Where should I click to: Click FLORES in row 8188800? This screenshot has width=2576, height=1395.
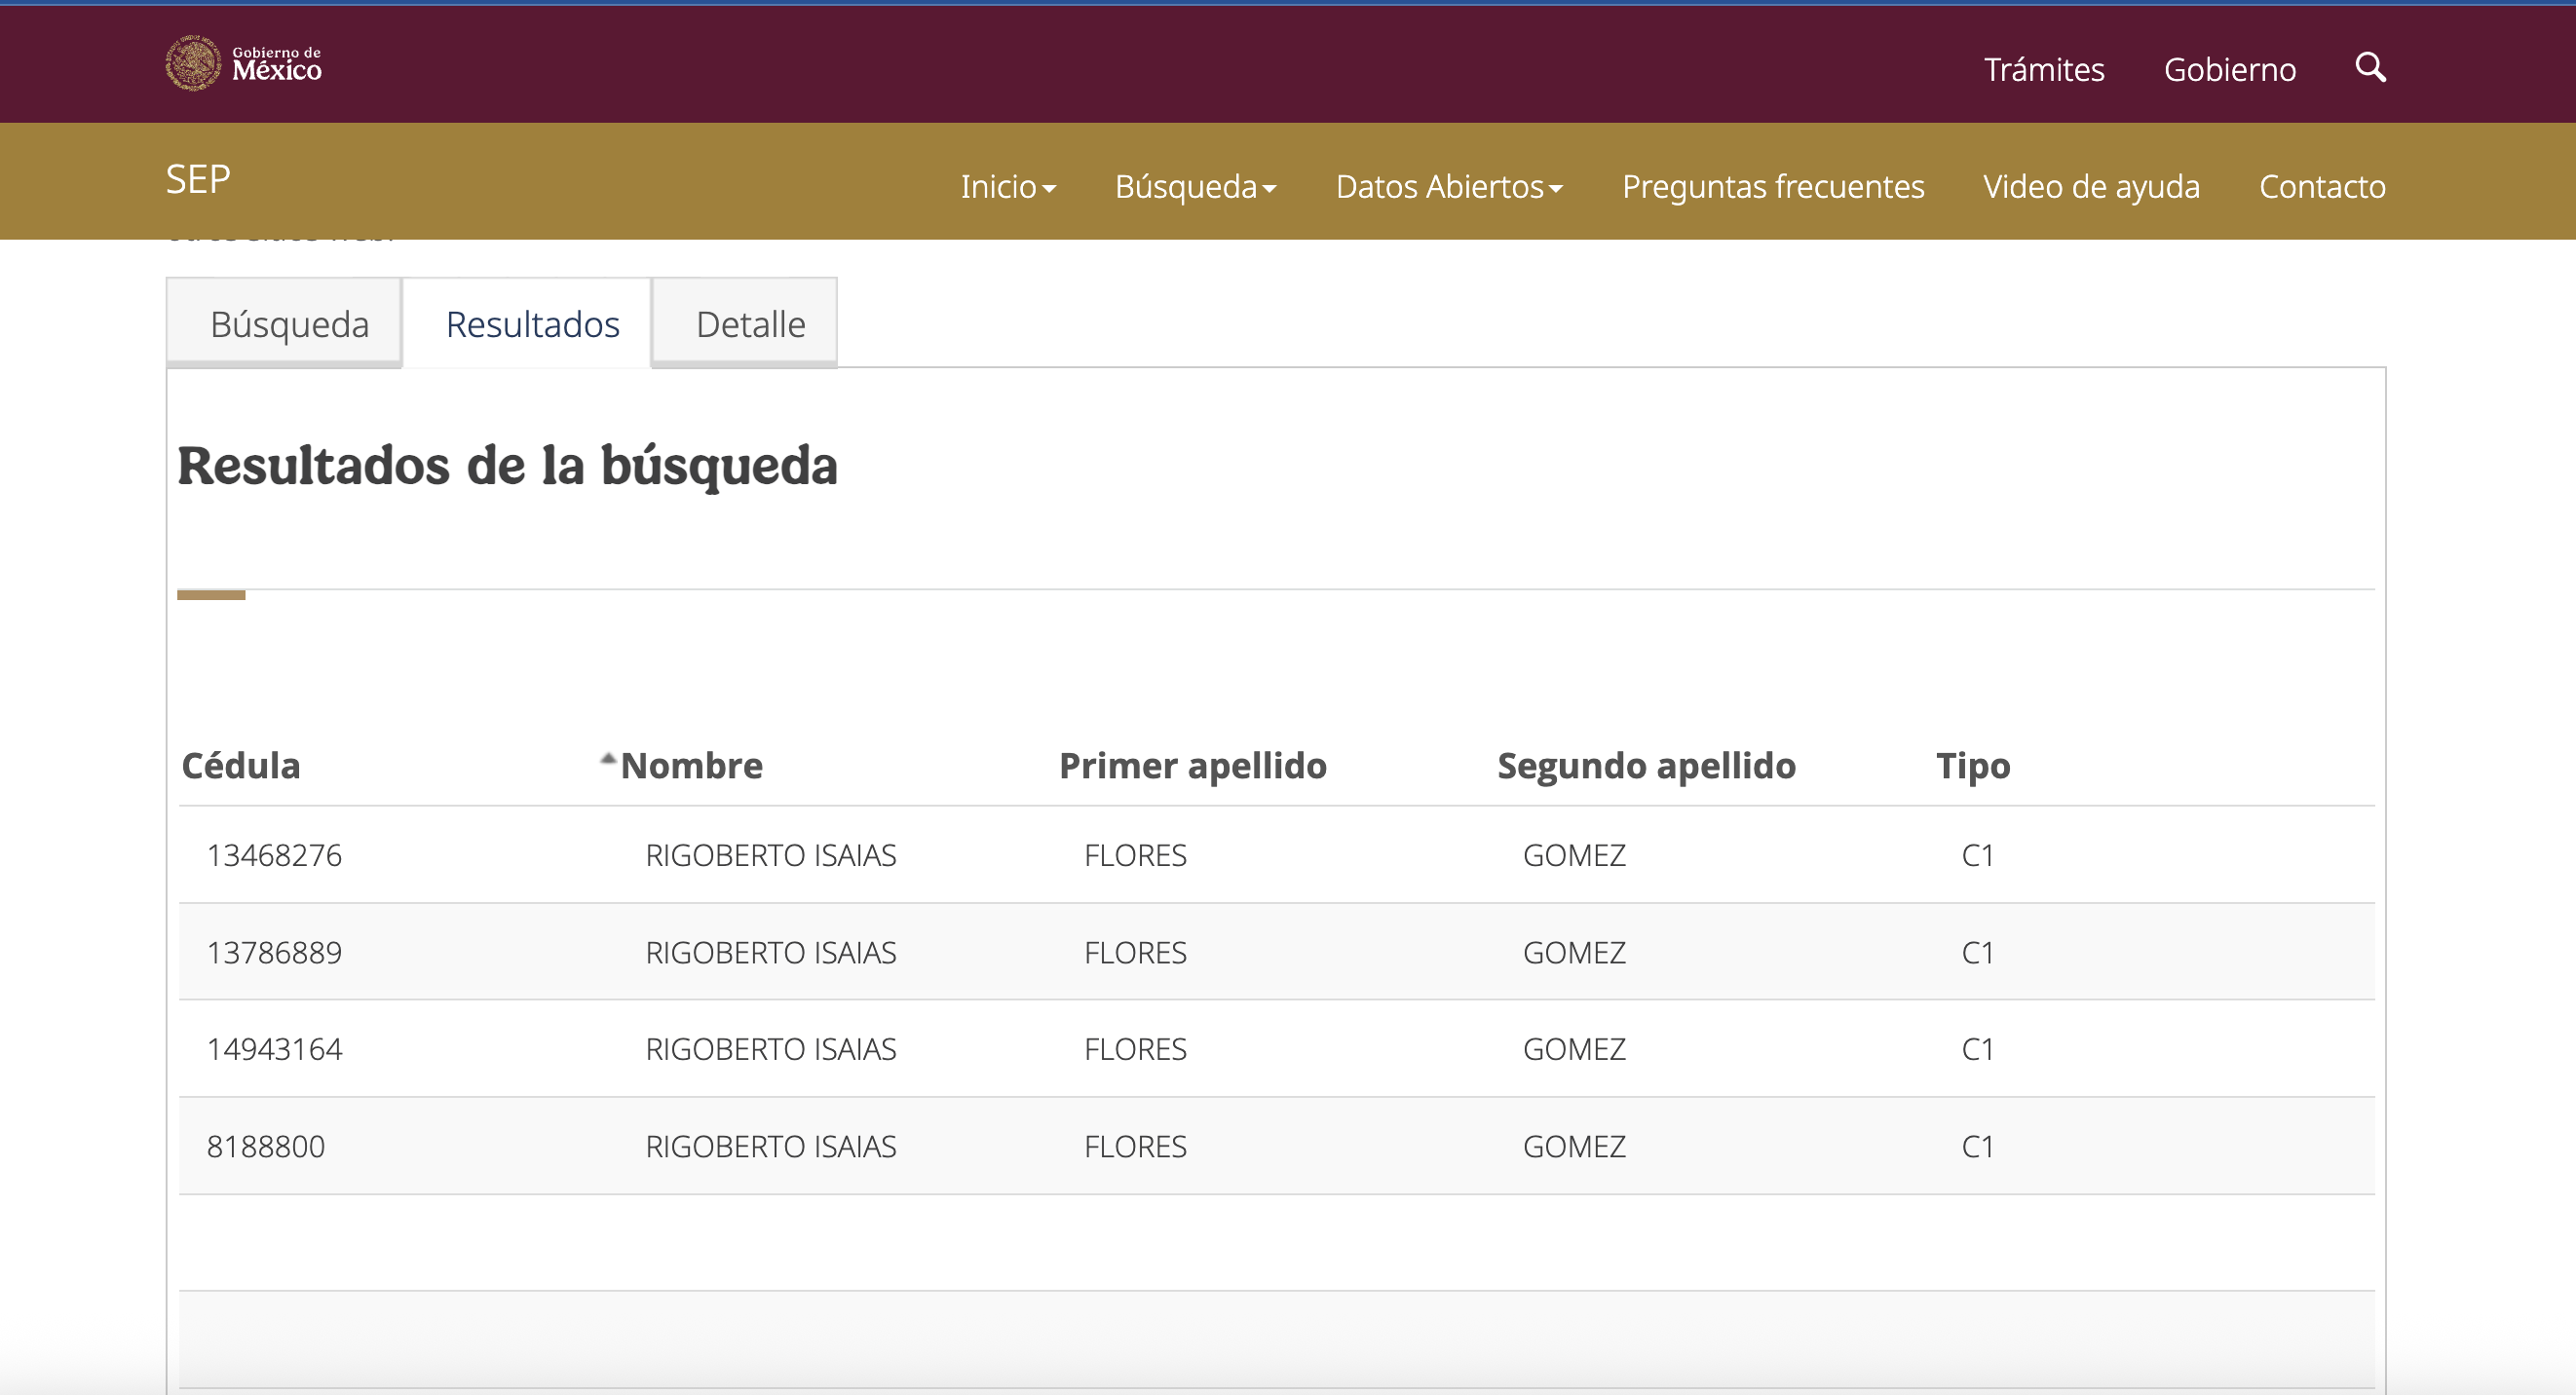pos(1135,1146)
